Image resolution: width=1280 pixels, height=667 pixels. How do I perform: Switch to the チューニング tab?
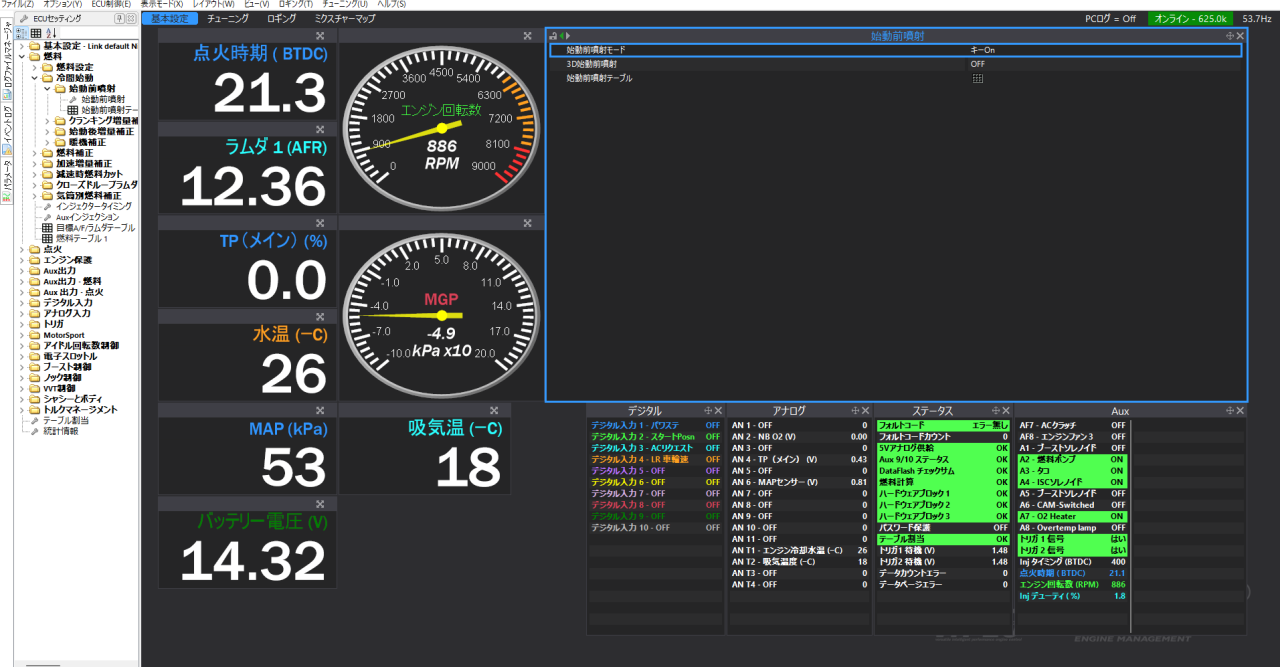pos(227,18)
